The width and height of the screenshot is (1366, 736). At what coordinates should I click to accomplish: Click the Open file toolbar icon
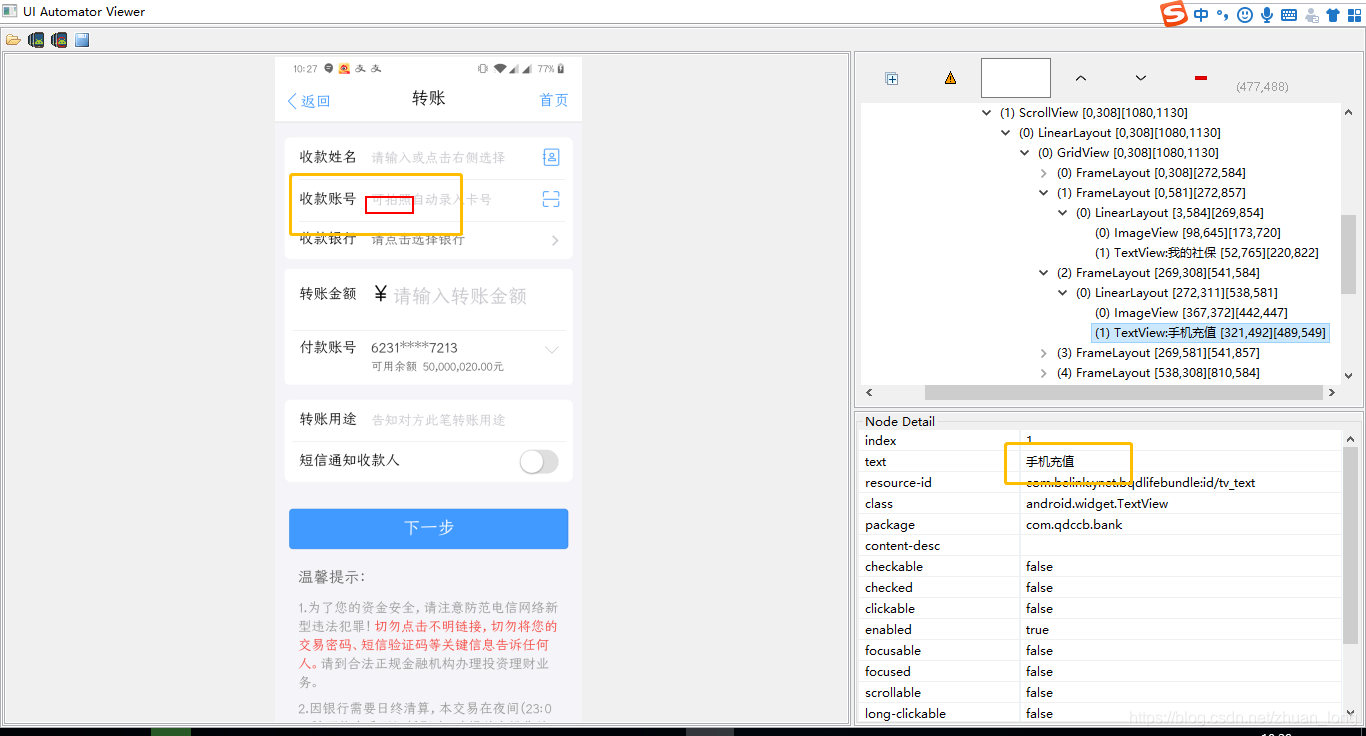coord(13,40)
